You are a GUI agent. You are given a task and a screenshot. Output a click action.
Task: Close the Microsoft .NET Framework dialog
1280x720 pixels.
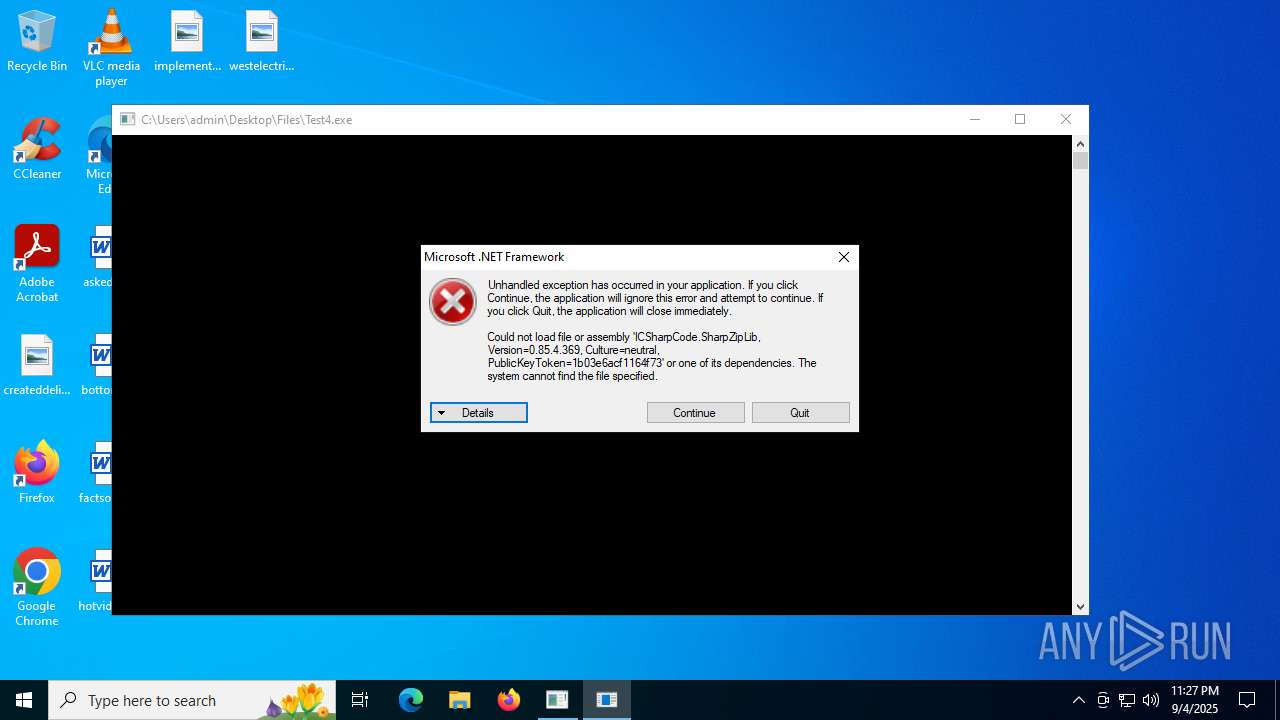point(844,257)
